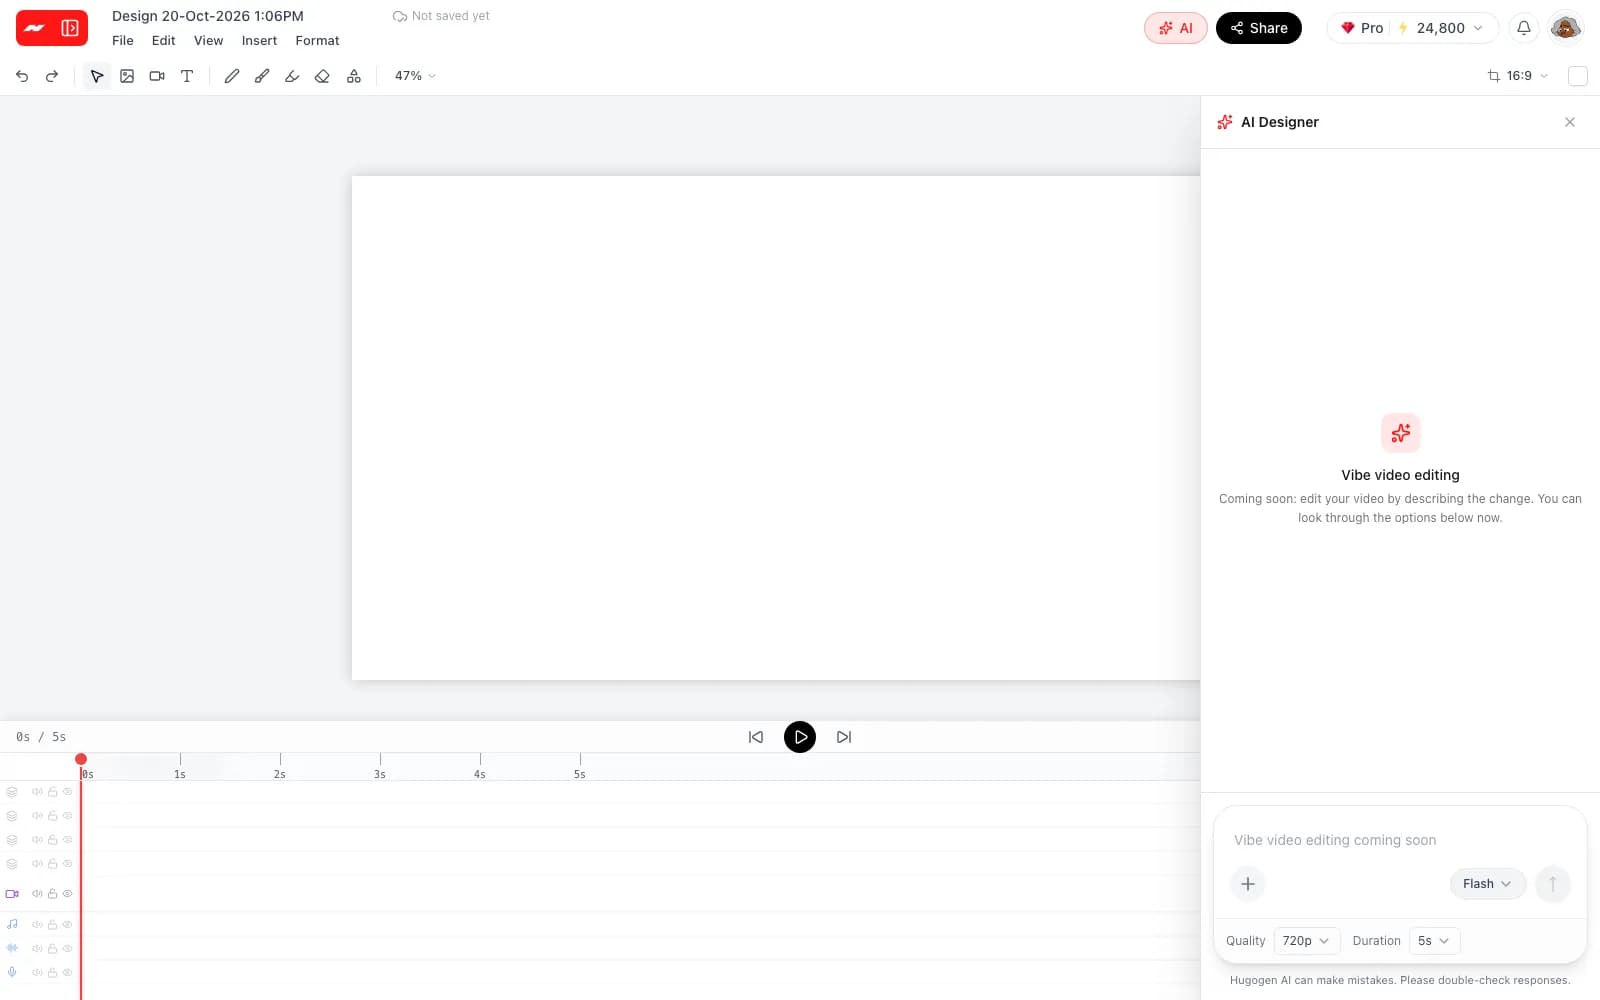Open the 47% zoom dropdown
This screenshot has height=1000, width=1600.
(415, 76)
